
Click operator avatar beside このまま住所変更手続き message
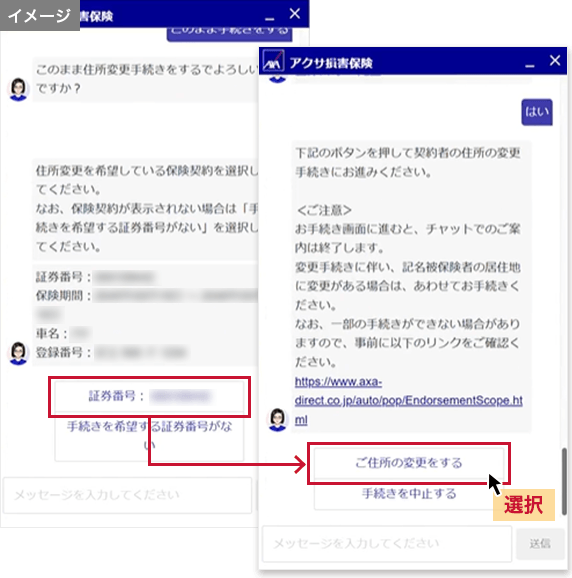[x=18, y=89]
